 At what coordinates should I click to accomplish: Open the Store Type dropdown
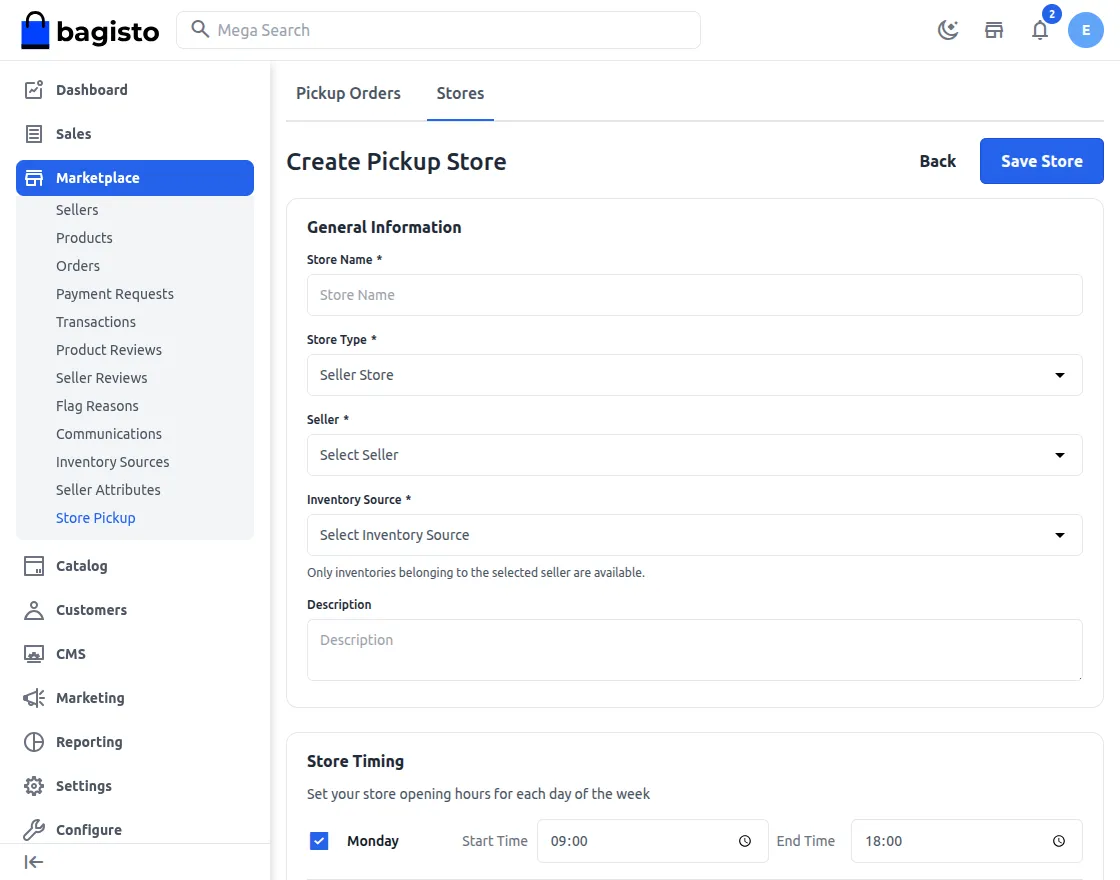coord(694,375)
